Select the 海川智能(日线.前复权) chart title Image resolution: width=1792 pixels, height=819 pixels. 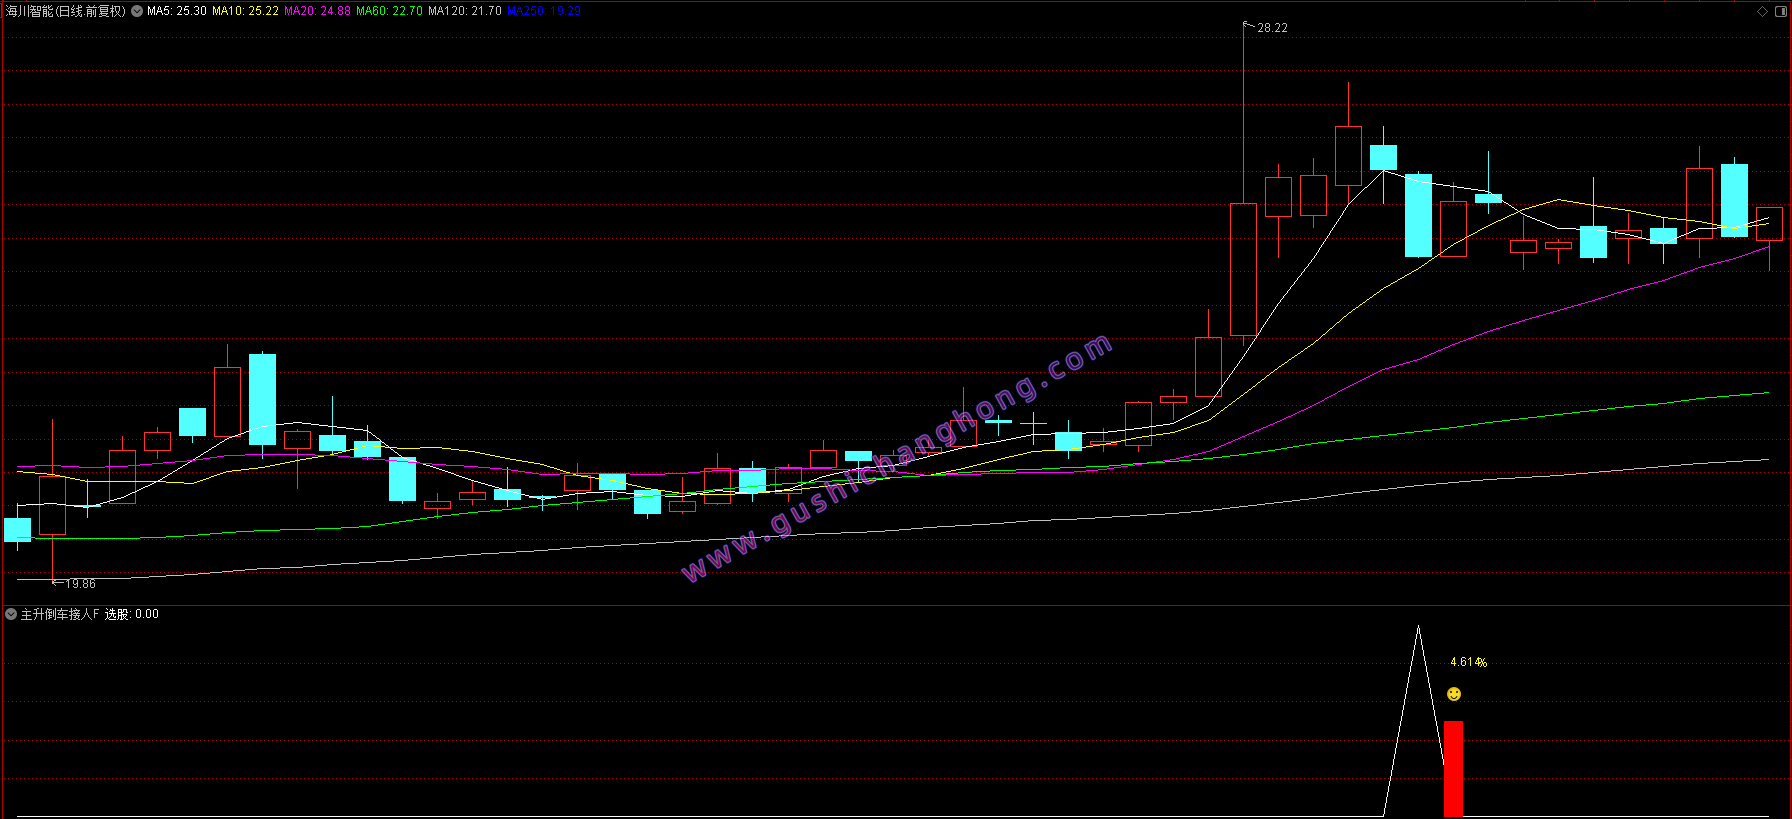[x=66, y=11]
